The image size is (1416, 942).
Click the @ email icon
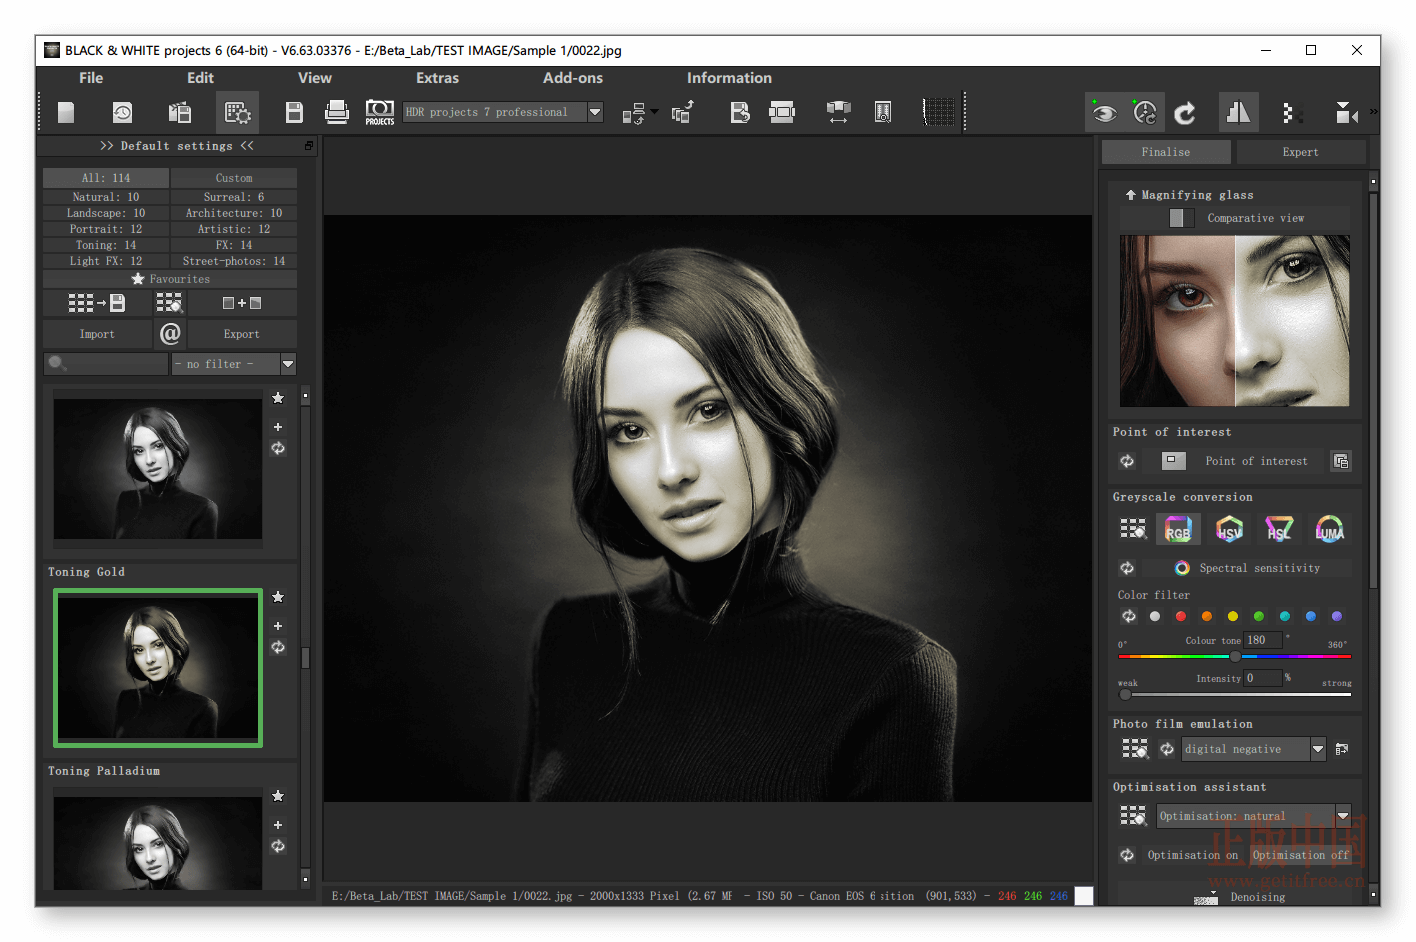pyautogui.click(x=170, y=333)
